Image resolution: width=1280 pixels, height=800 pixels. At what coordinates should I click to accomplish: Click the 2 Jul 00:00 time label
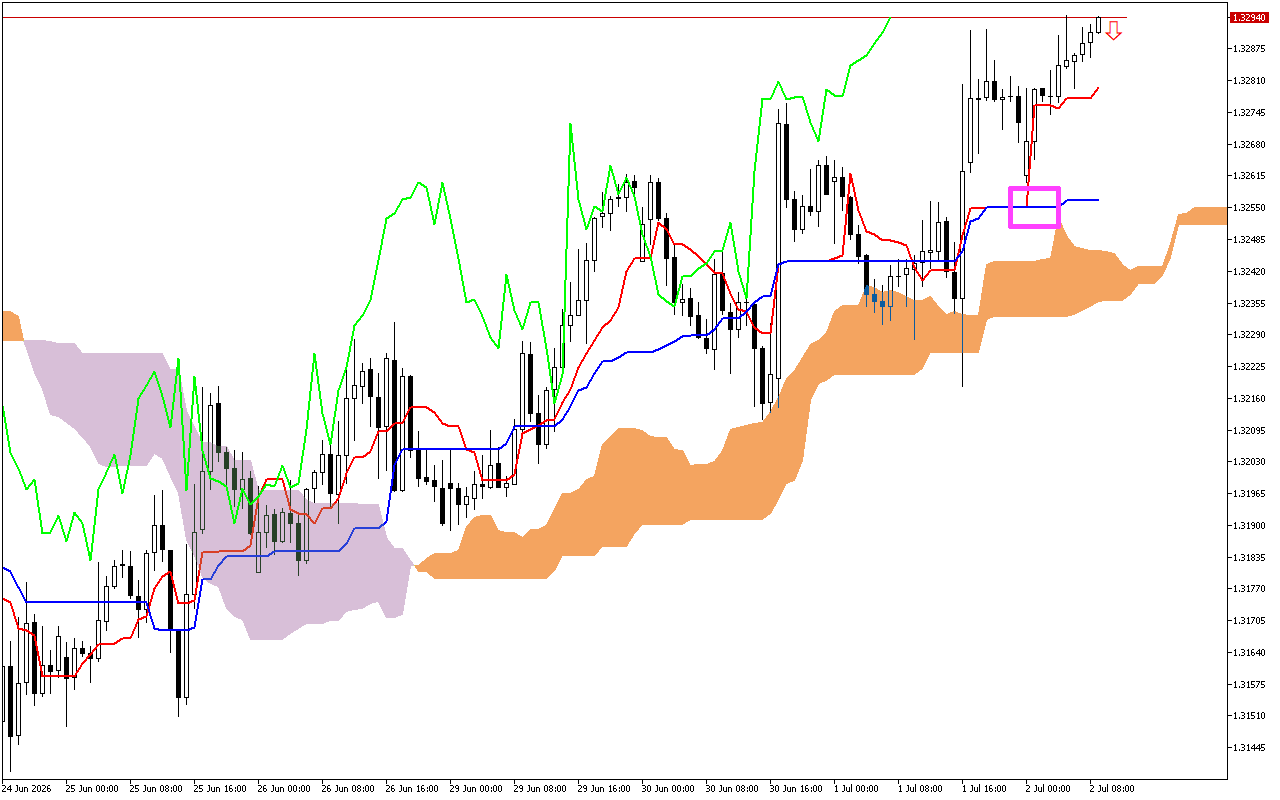(1050, 788)
